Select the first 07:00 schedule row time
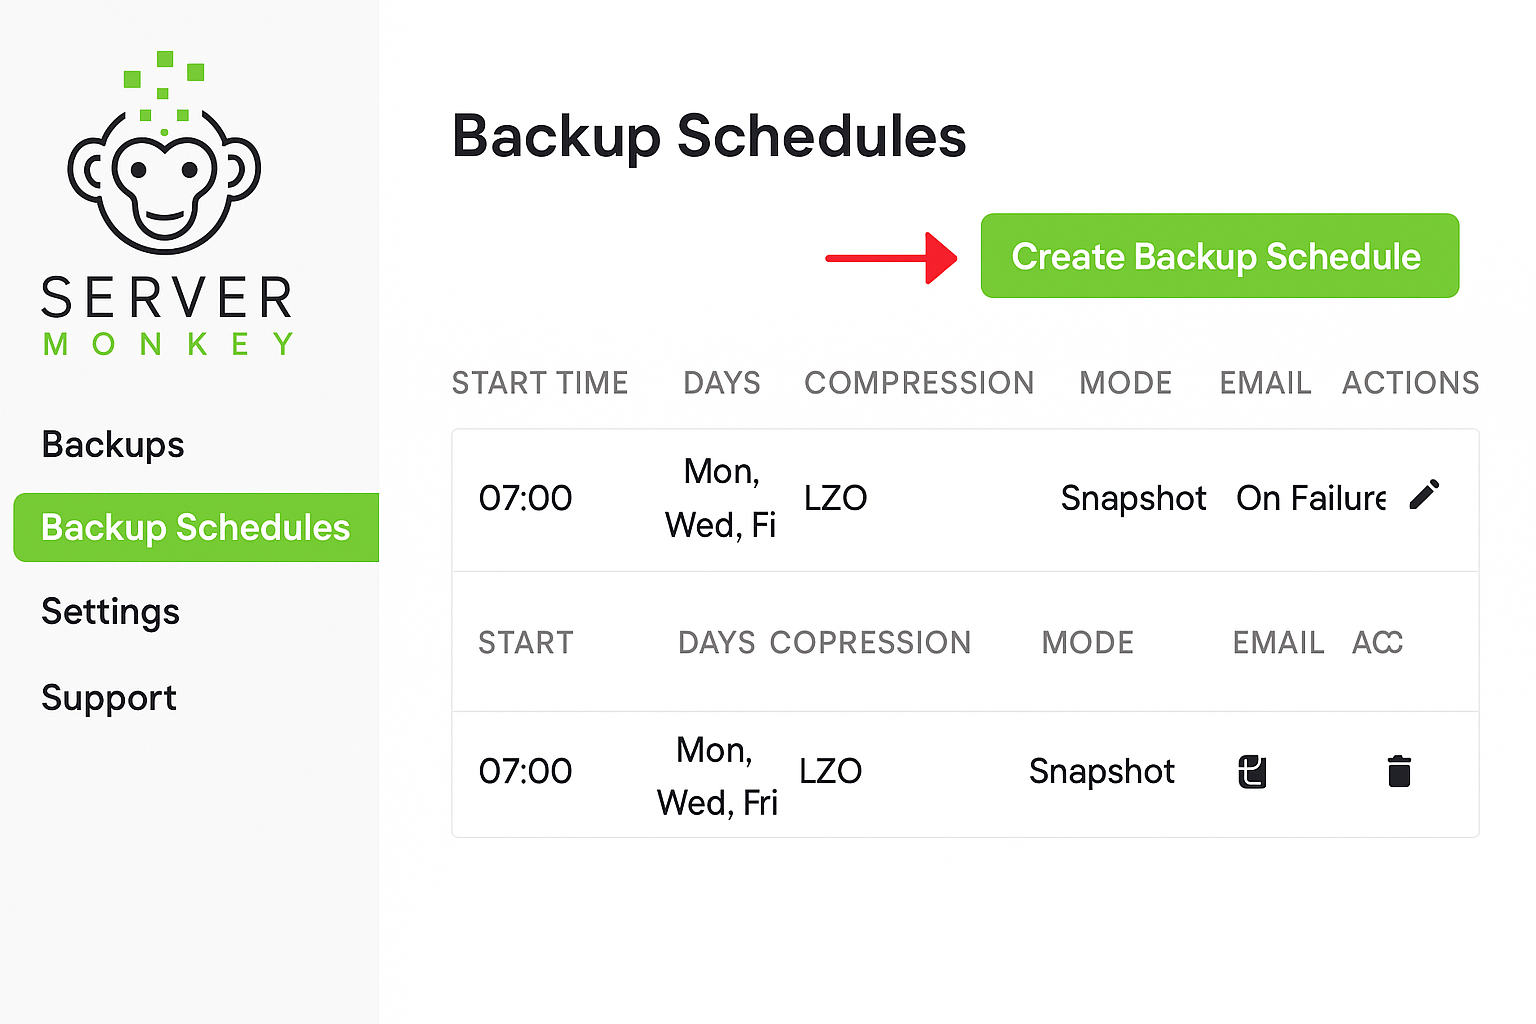This screenshot has height=1024, width=1536. (x=525, y=498)
